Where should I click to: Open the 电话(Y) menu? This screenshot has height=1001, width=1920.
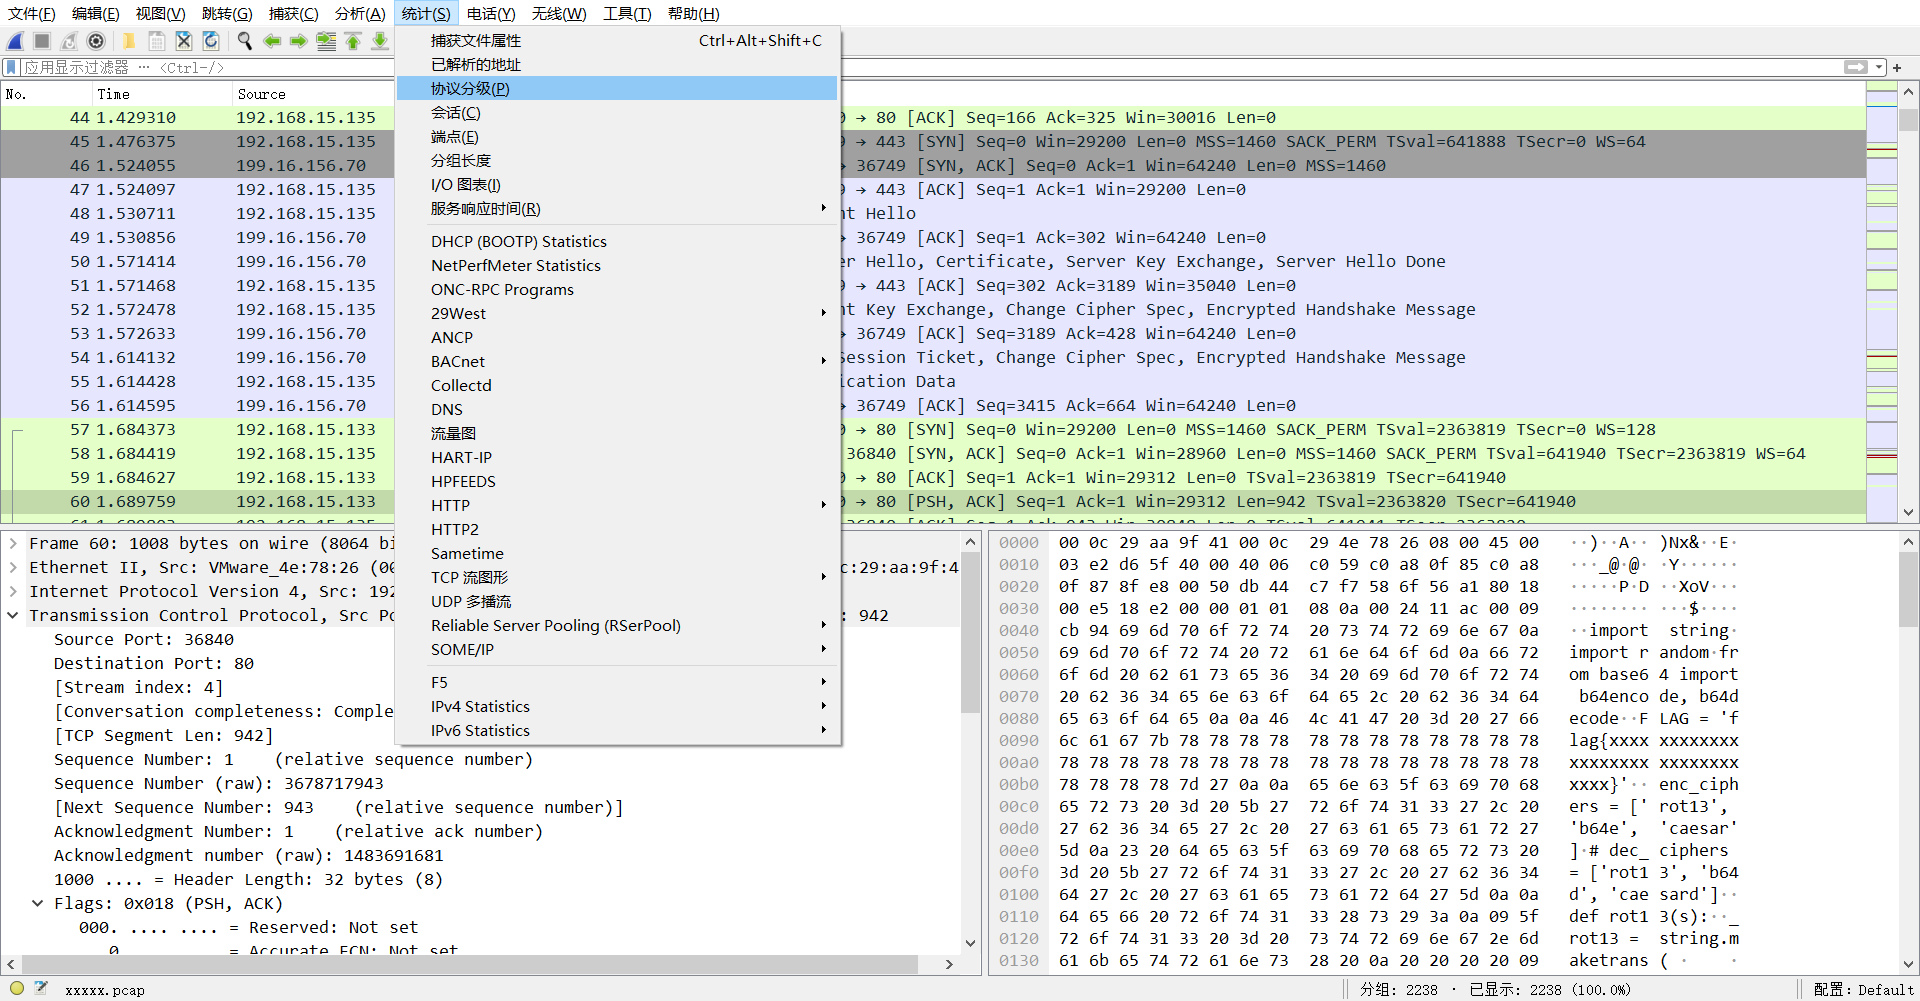491,13
